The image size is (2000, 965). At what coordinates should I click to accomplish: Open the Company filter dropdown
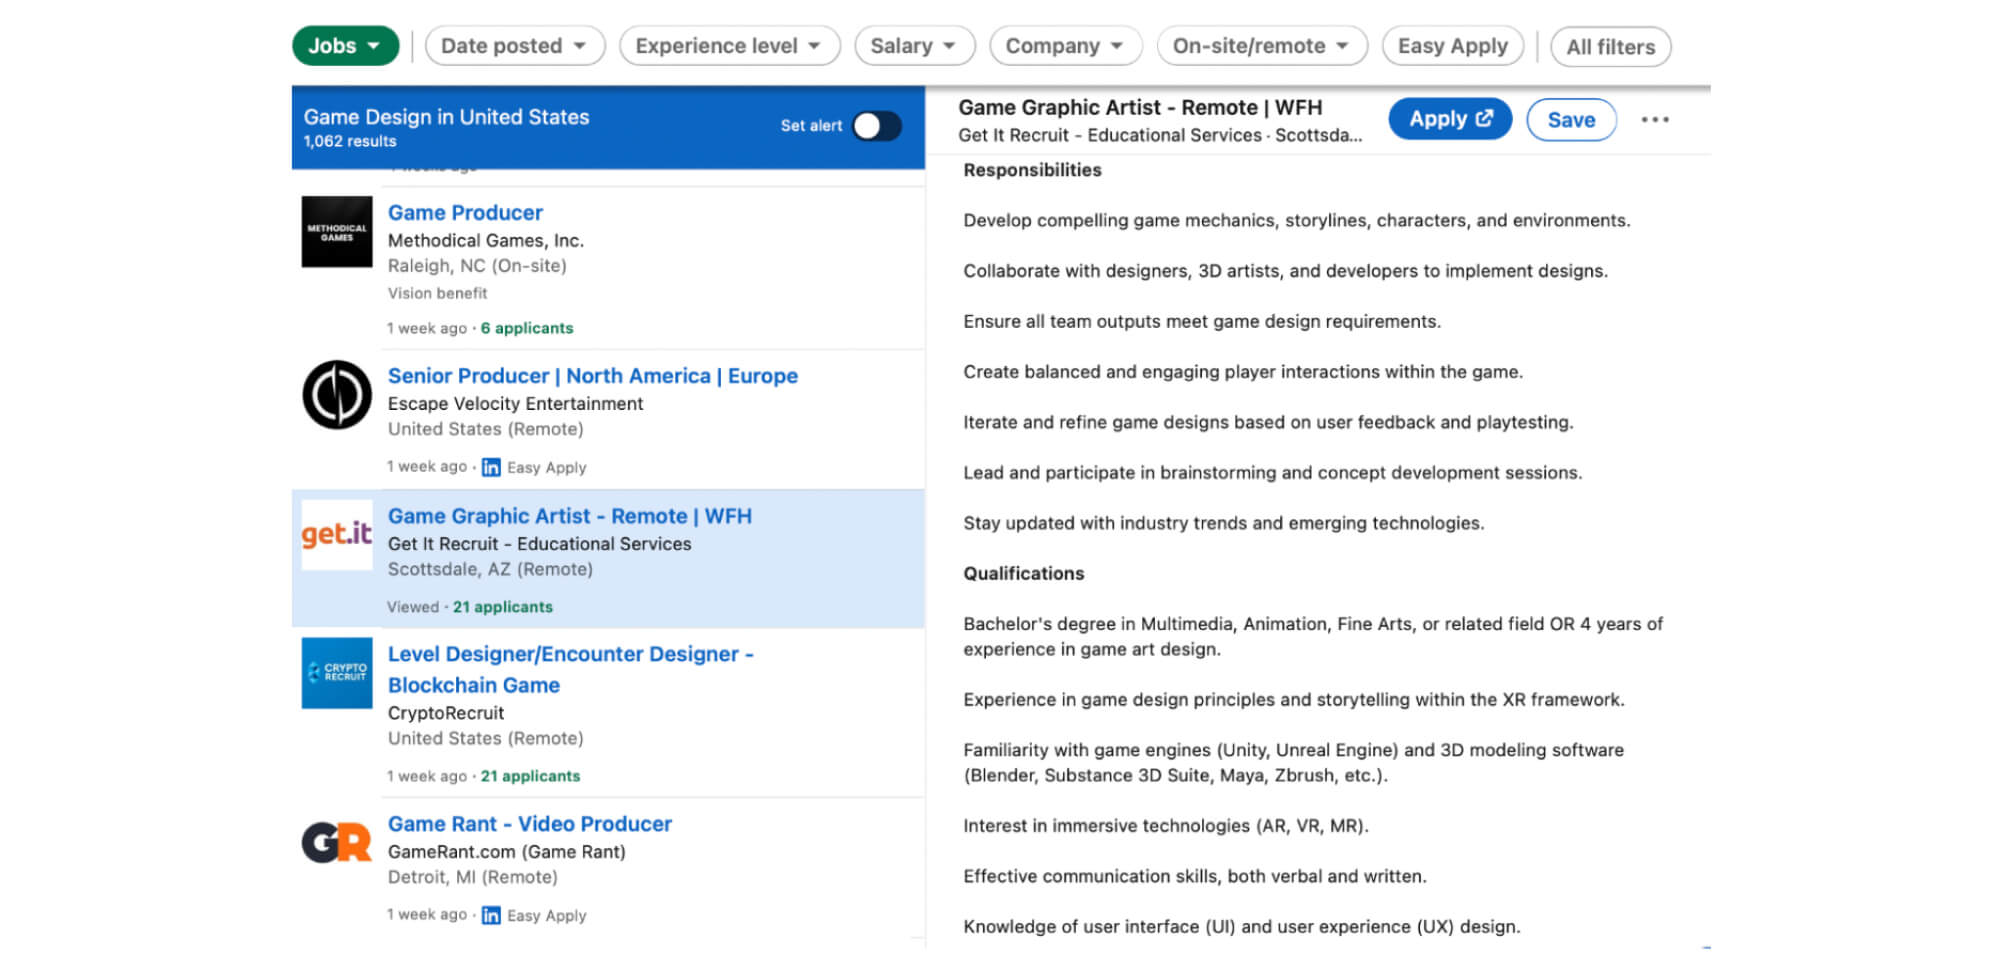click(1064, 46)
